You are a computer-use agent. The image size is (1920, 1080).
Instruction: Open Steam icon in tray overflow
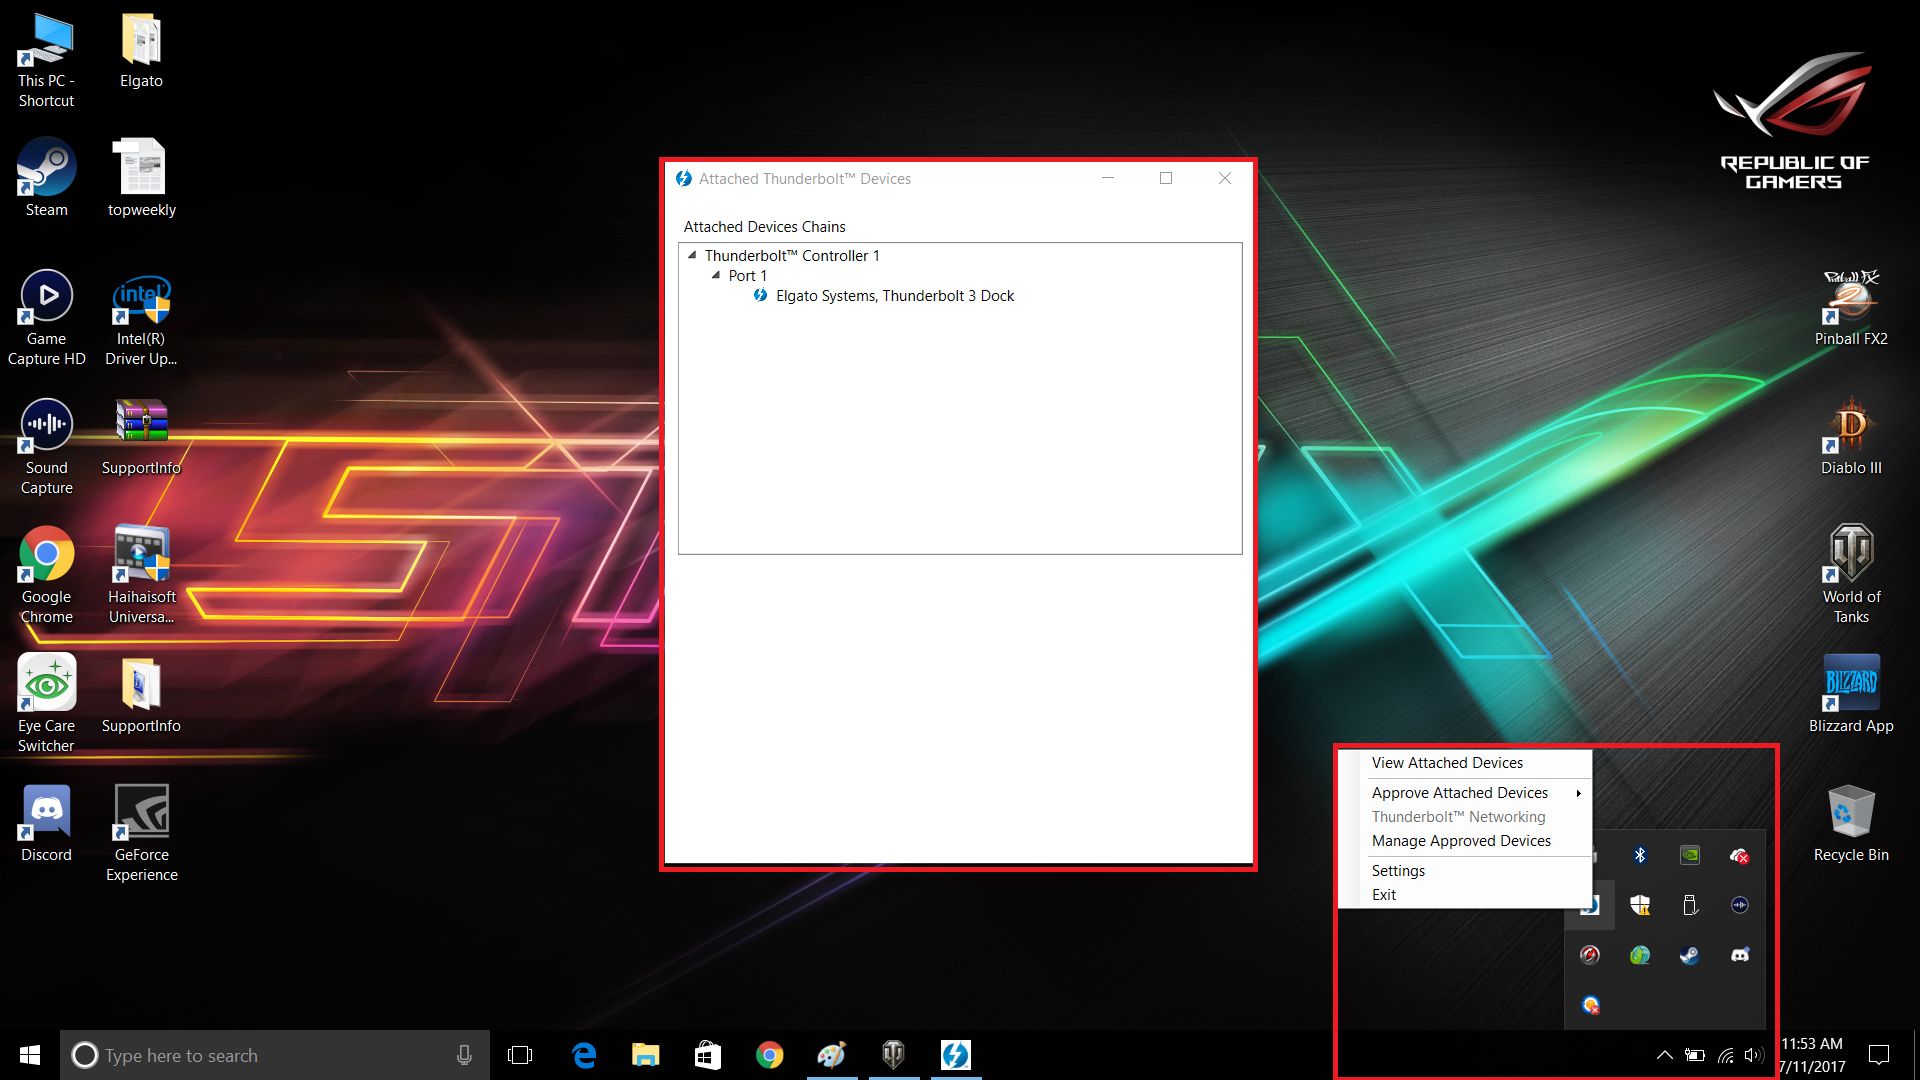tap(1690, 955)
